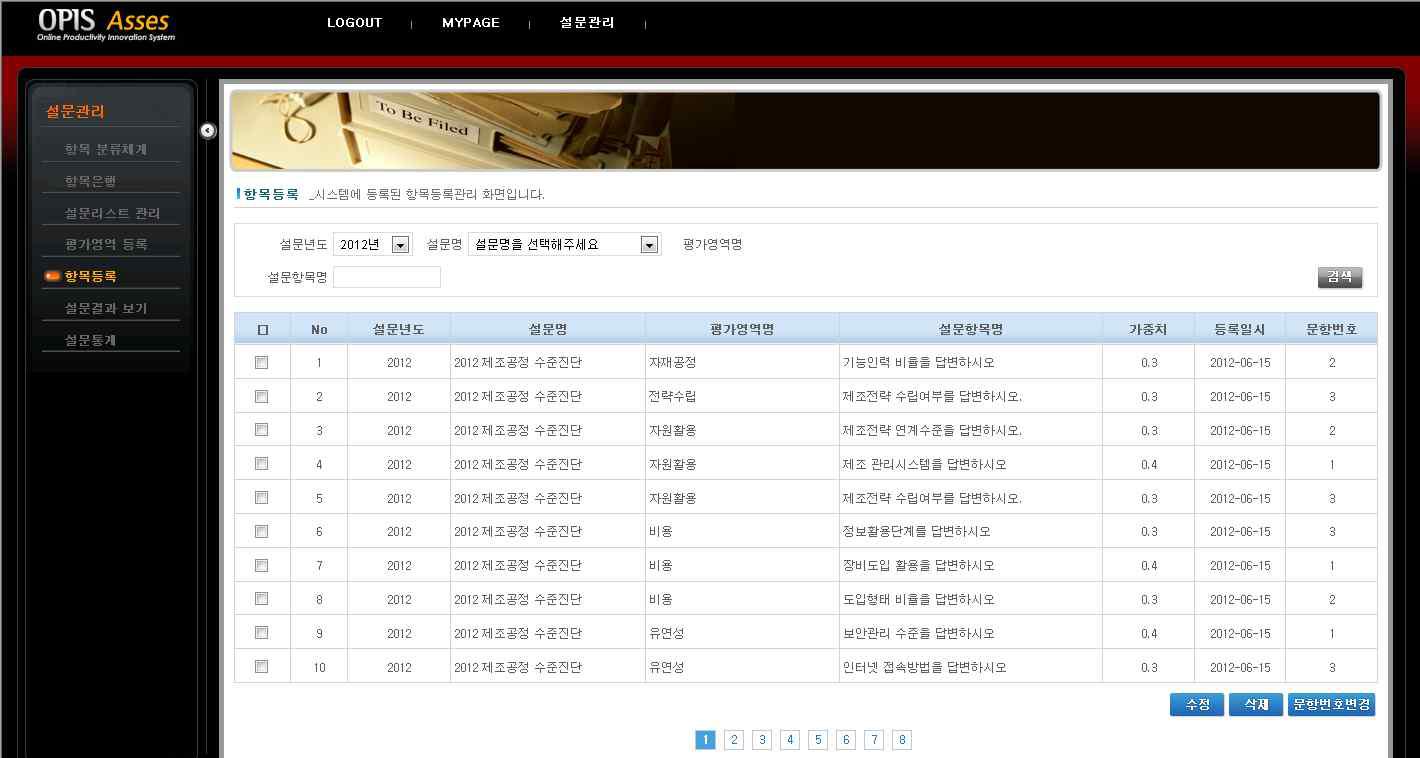Open 설문결과 보기 in the sidebar
The image size is (1420, 758).
point(106,308)
